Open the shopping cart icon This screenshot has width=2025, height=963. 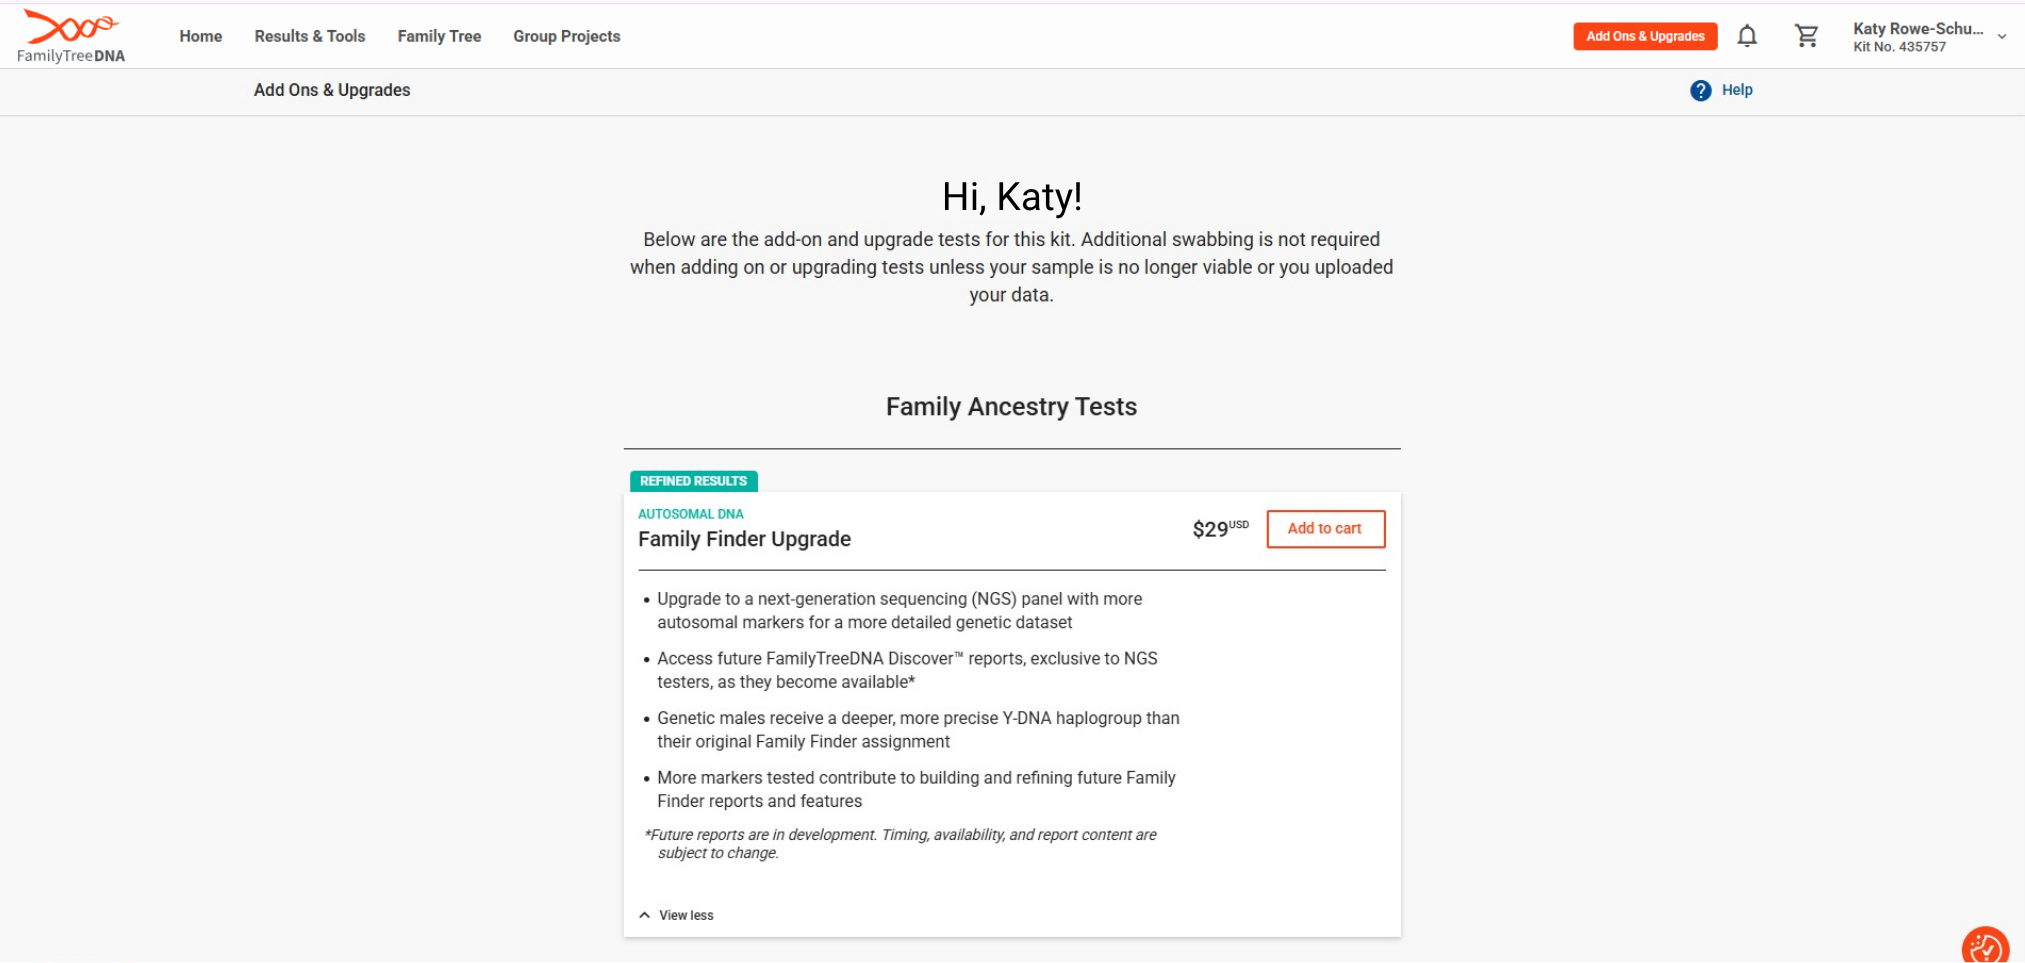[1806, 36]
